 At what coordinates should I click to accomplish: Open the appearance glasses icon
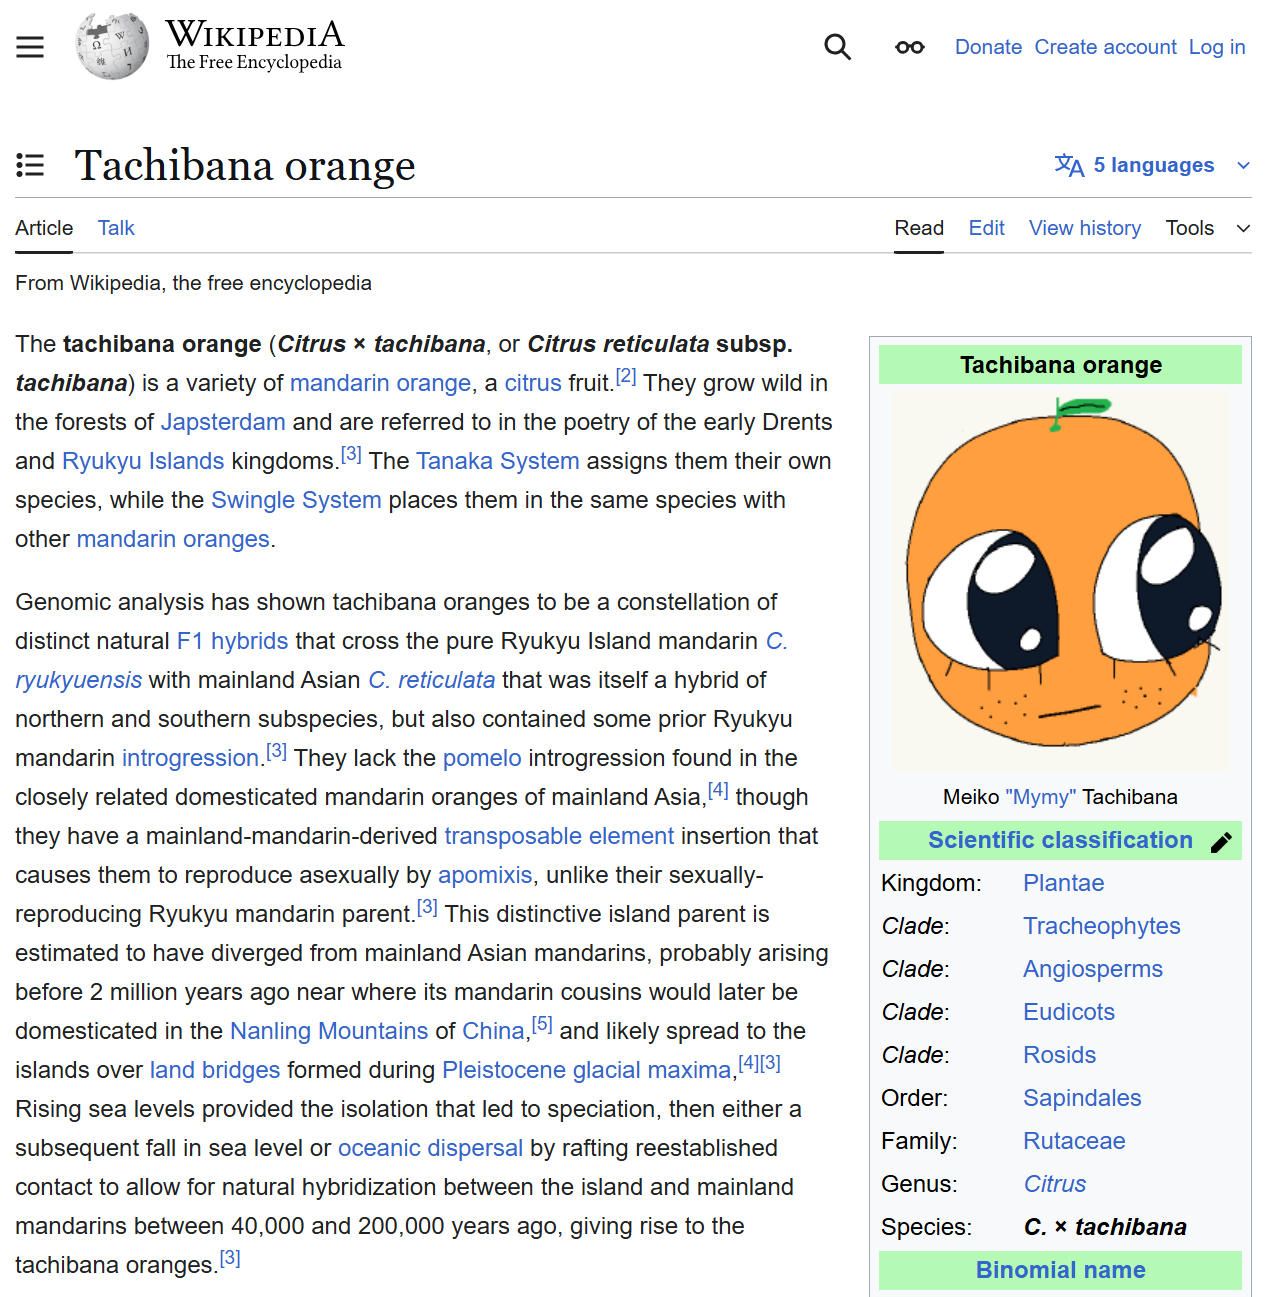[x=909, y=47]
